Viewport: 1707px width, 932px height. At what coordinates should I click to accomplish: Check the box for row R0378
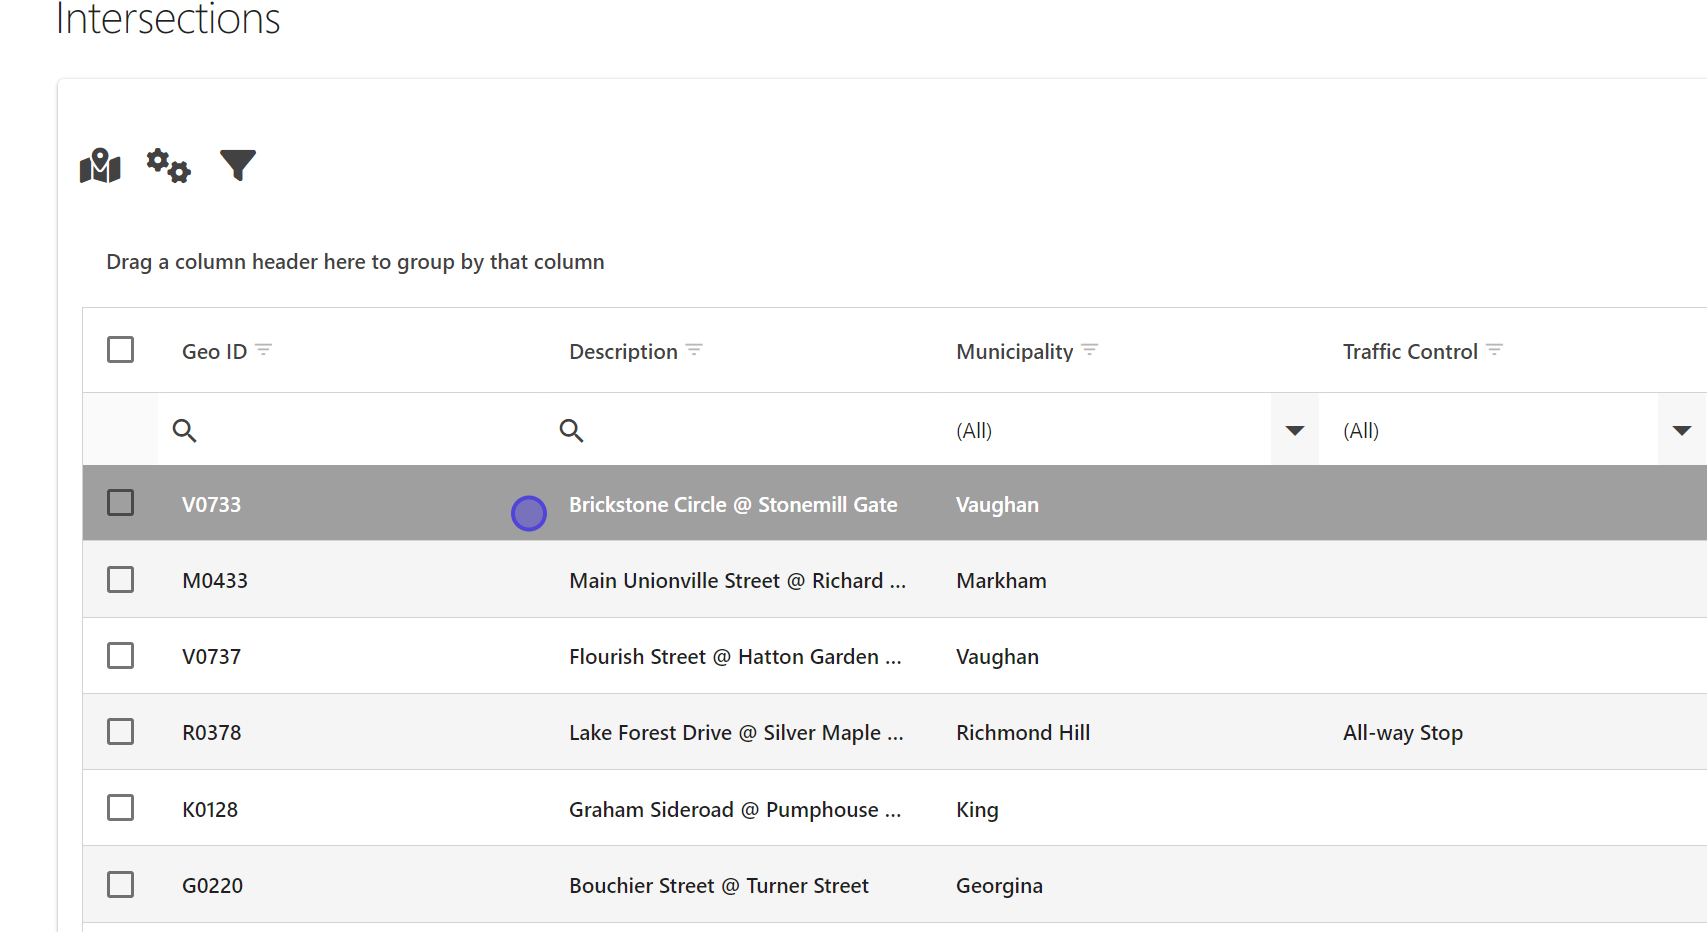(x=121, y=732)
